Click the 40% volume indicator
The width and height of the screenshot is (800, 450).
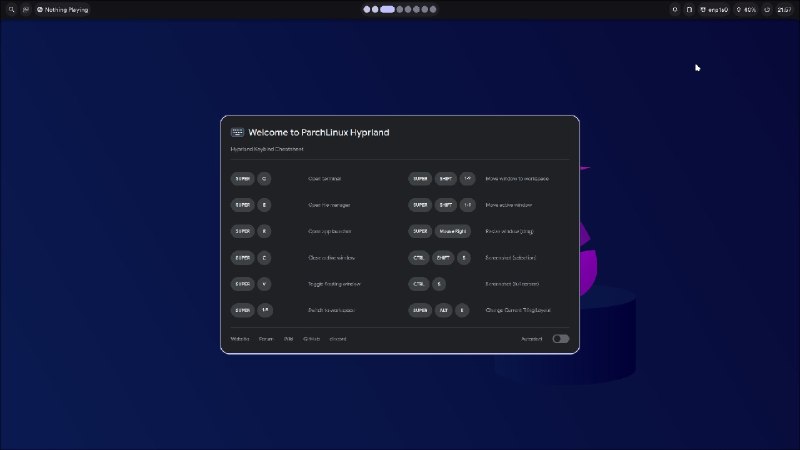coord(746,9)
